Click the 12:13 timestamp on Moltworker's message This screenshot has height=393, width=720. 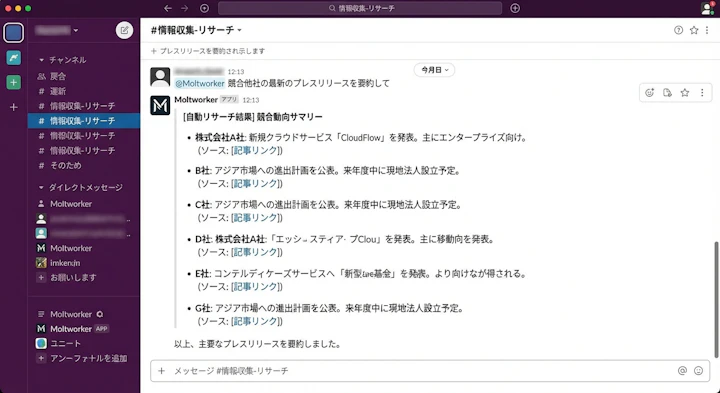tap(251, 100)
